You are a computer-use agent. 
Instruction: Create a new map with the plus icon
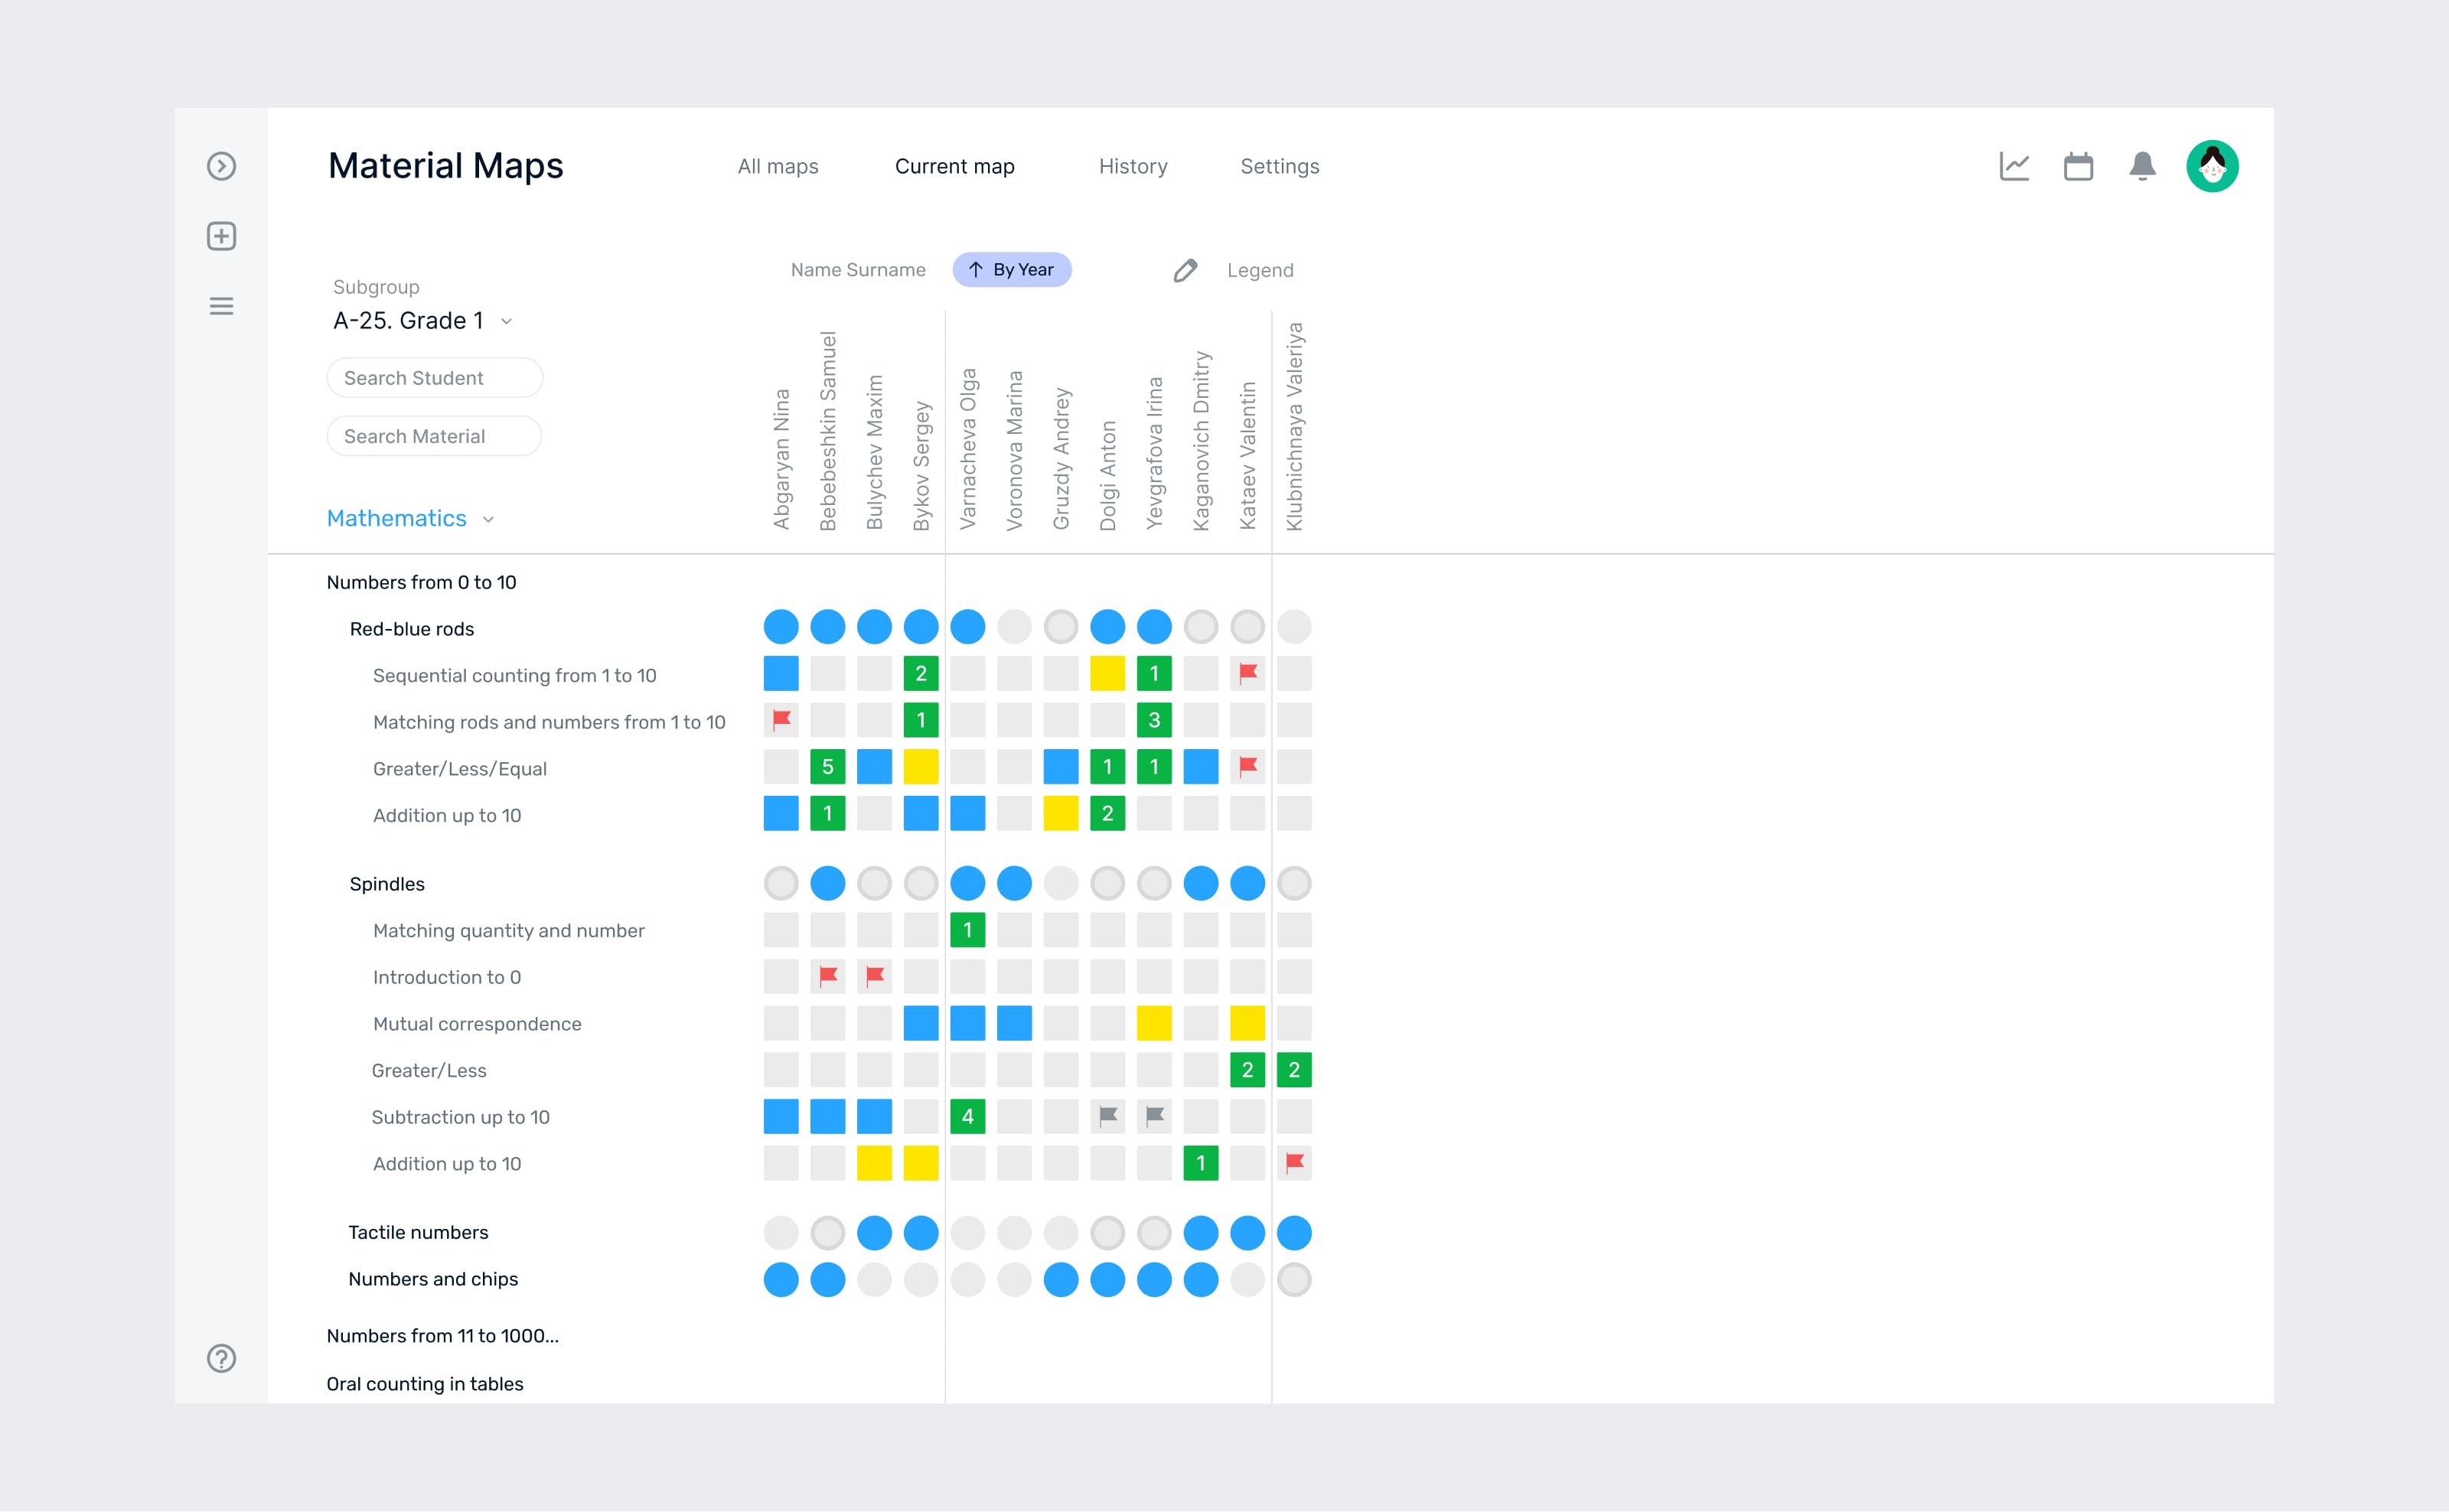click(x=221, y=236)
